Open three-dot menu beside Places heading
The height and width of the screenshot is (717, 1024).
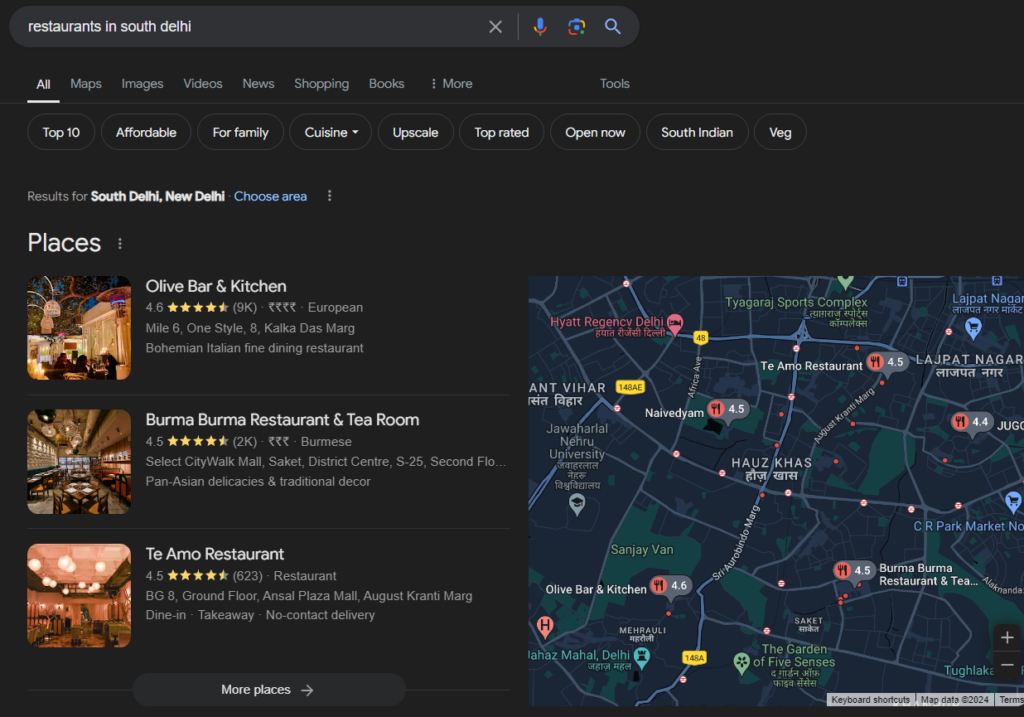coord(120,244)
